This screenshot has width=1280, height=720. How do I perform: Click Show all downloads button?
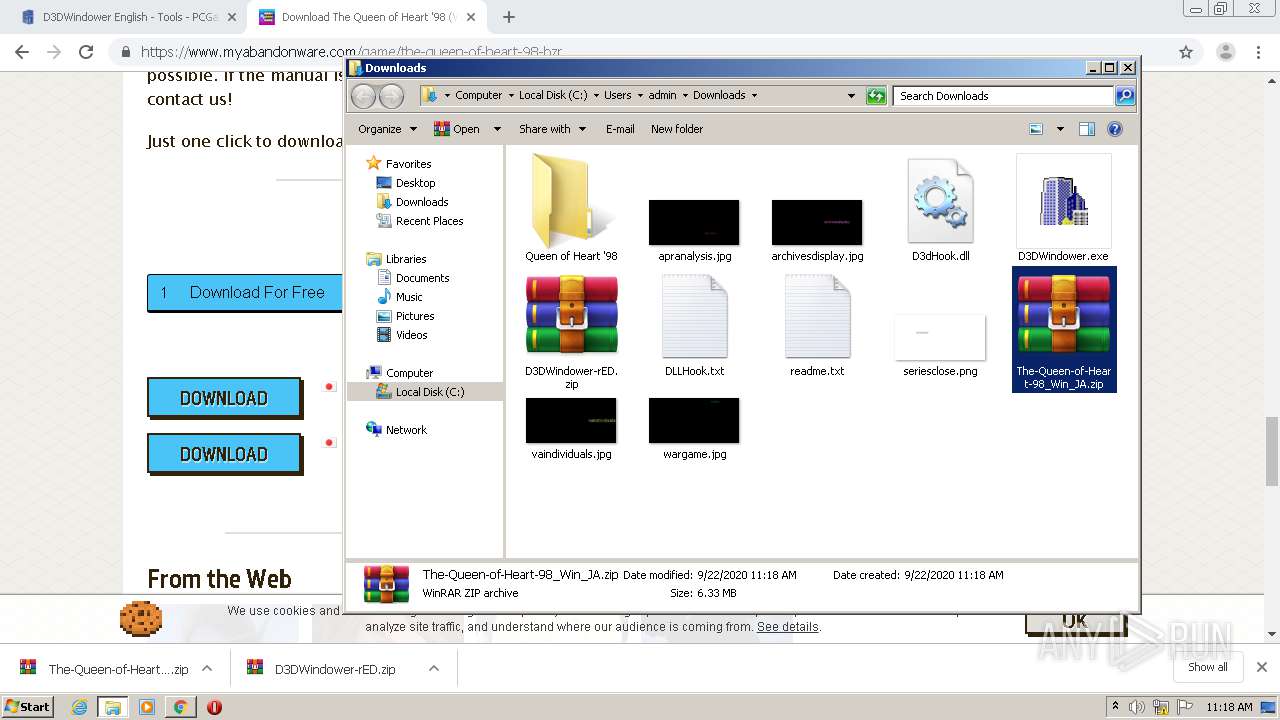1208,667
